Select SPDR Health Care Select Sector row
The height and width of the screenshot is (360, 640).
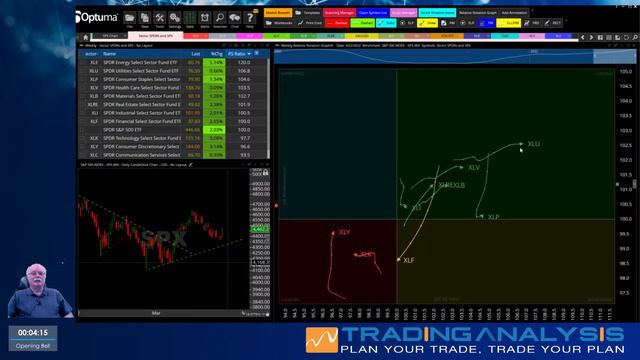(173, 88)
